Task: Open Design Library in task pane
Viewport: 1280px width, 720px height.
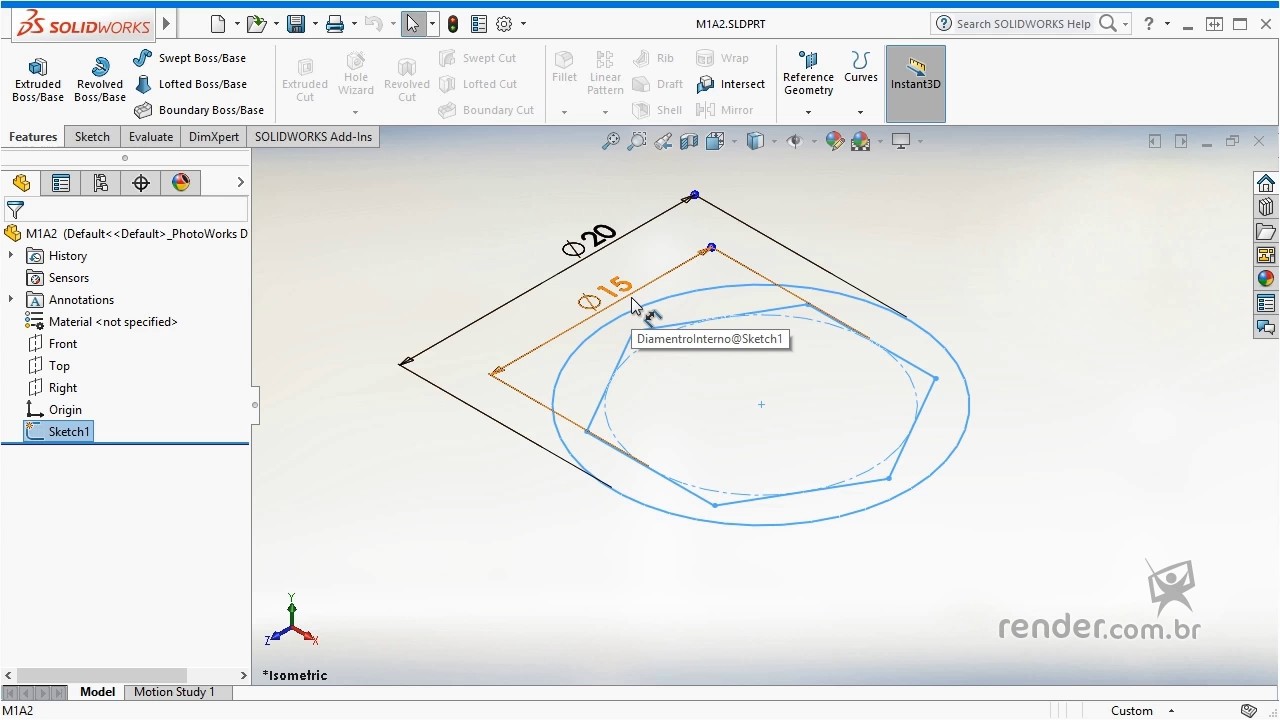Action: pyautogui.click(x=1266, y=207)
